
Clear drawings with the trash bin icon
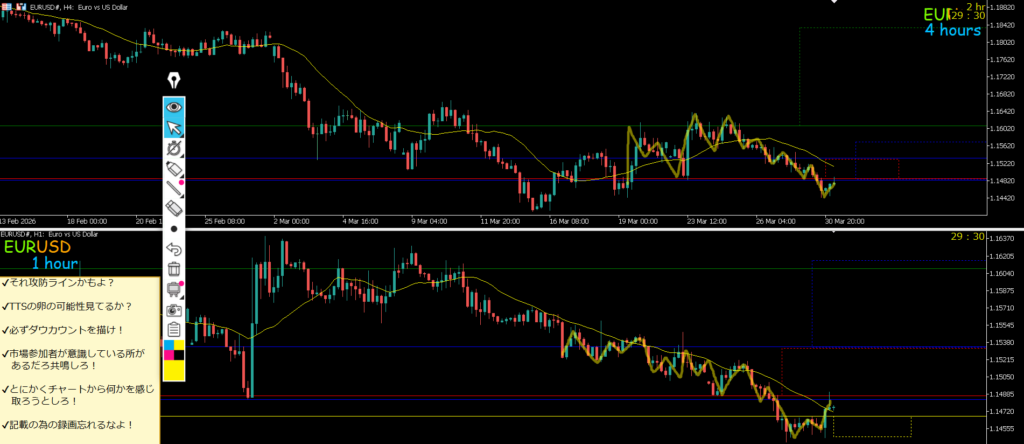click(174, 269)
